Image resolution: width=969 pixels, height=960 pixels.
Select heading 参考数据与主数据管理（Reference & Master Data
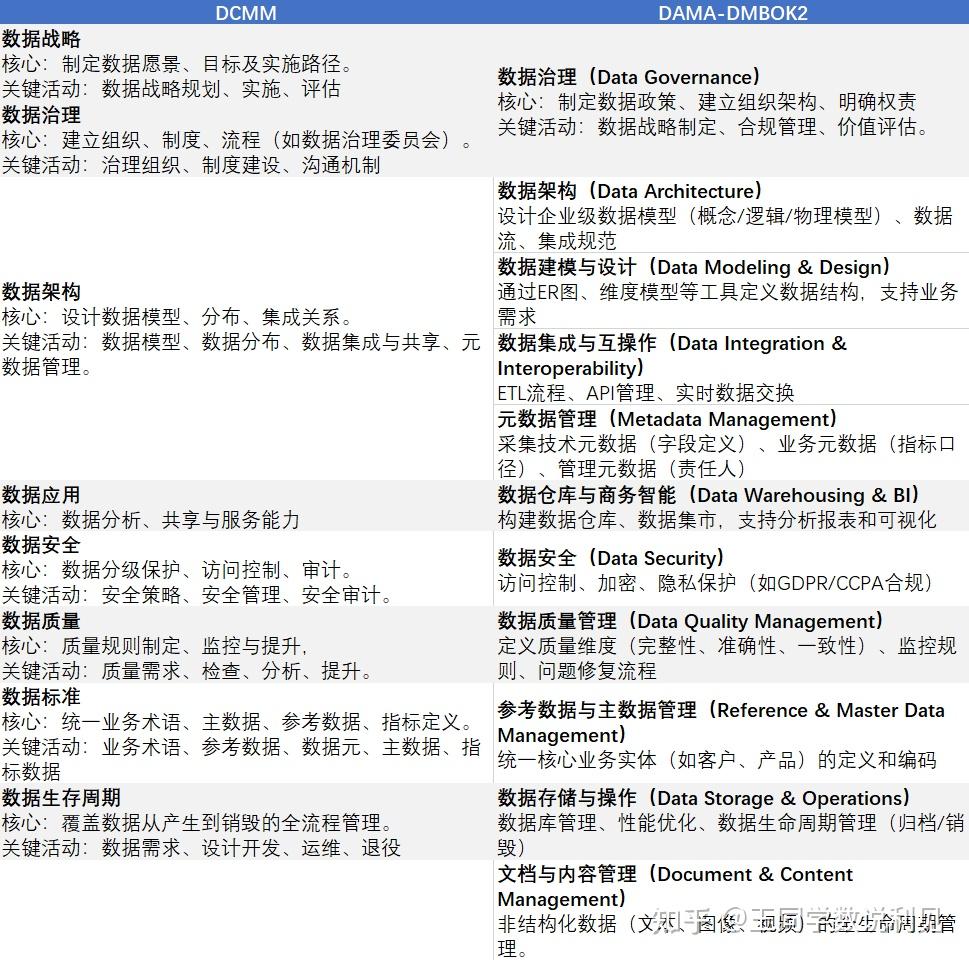[x=721, y=710]
